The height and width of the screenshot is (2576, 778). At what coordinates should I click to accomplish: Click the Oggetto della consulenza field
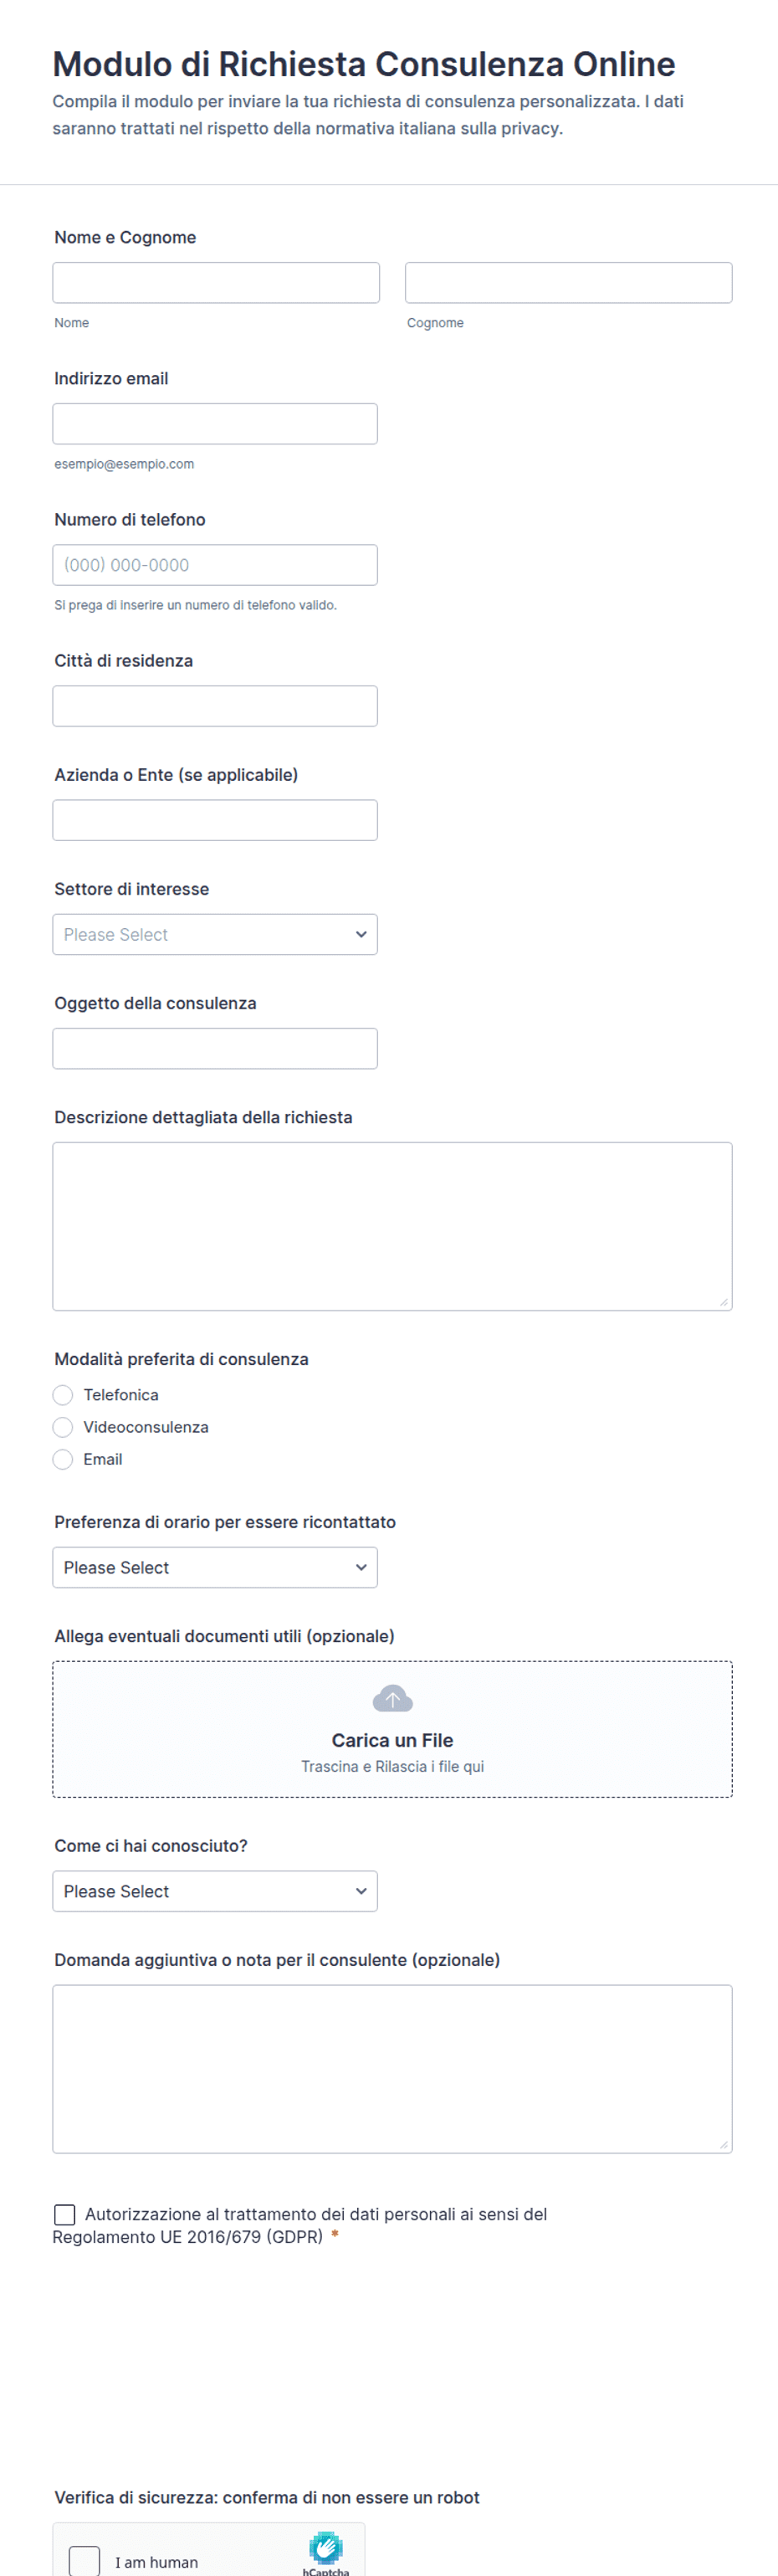tap(215, 1048)
